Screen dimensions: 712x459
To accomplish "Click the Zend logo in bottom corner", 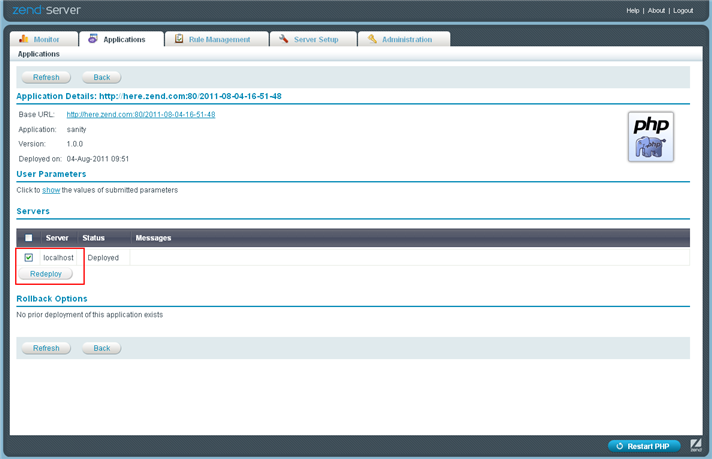I will [x=697, y=446].
